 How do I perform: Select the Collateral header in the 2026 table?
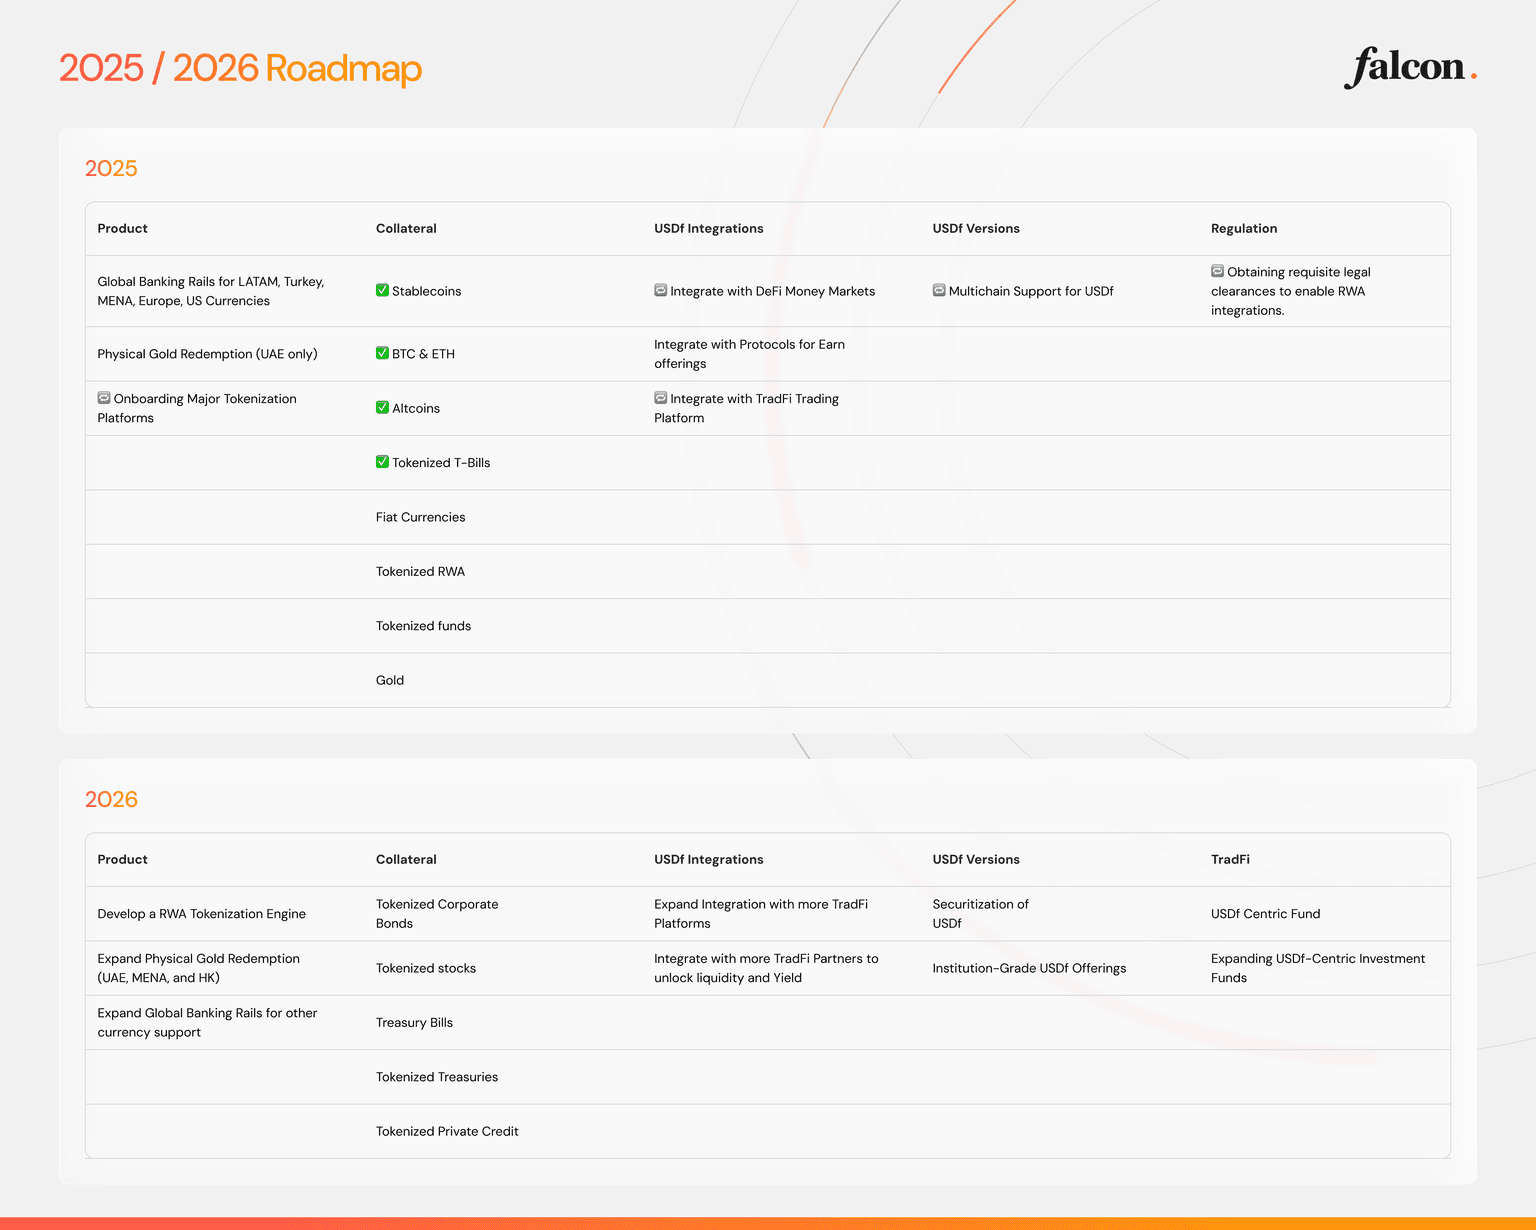point(406,859)
